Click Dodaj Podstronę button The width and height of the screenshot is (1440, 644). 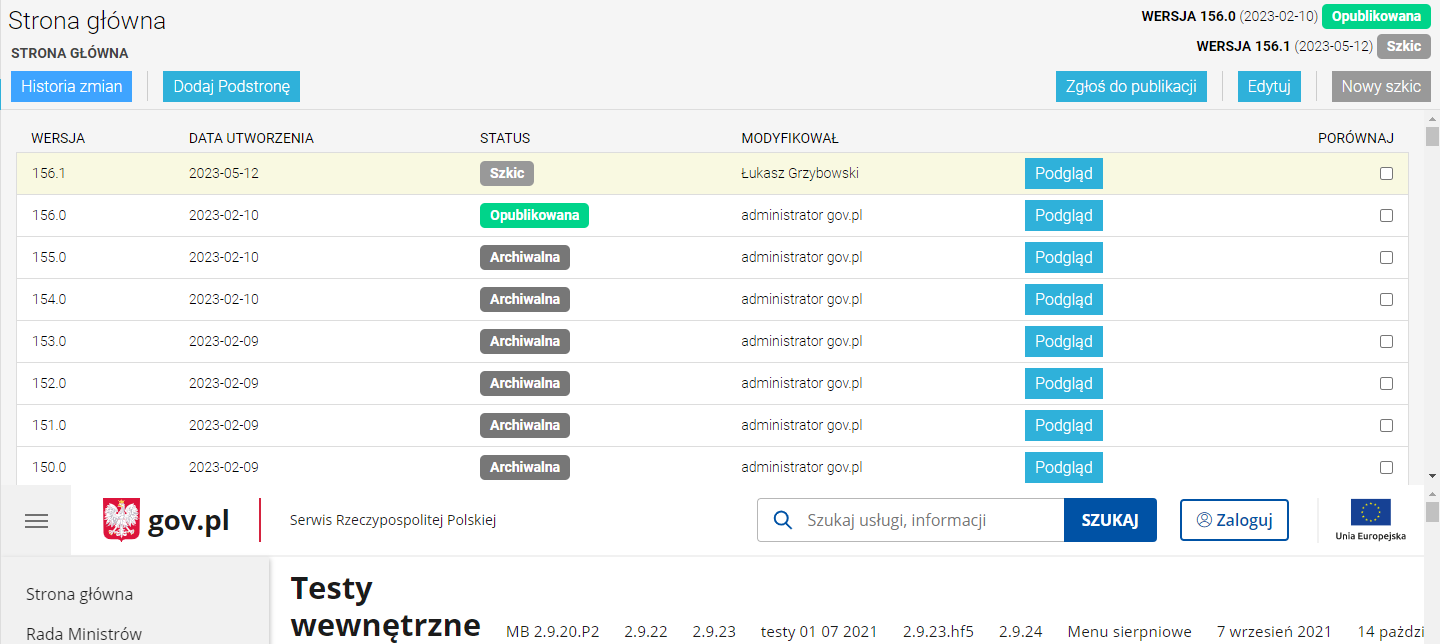pyautogui.click(x=231, y=86)
